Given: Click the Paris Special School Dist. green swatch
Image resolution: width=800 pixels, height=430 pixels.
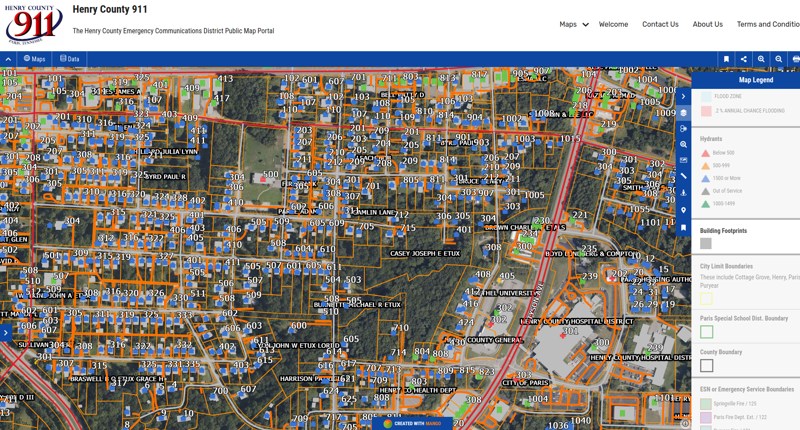Looking at the screenshot, I should pyautogui.click(x=707, y=332).
